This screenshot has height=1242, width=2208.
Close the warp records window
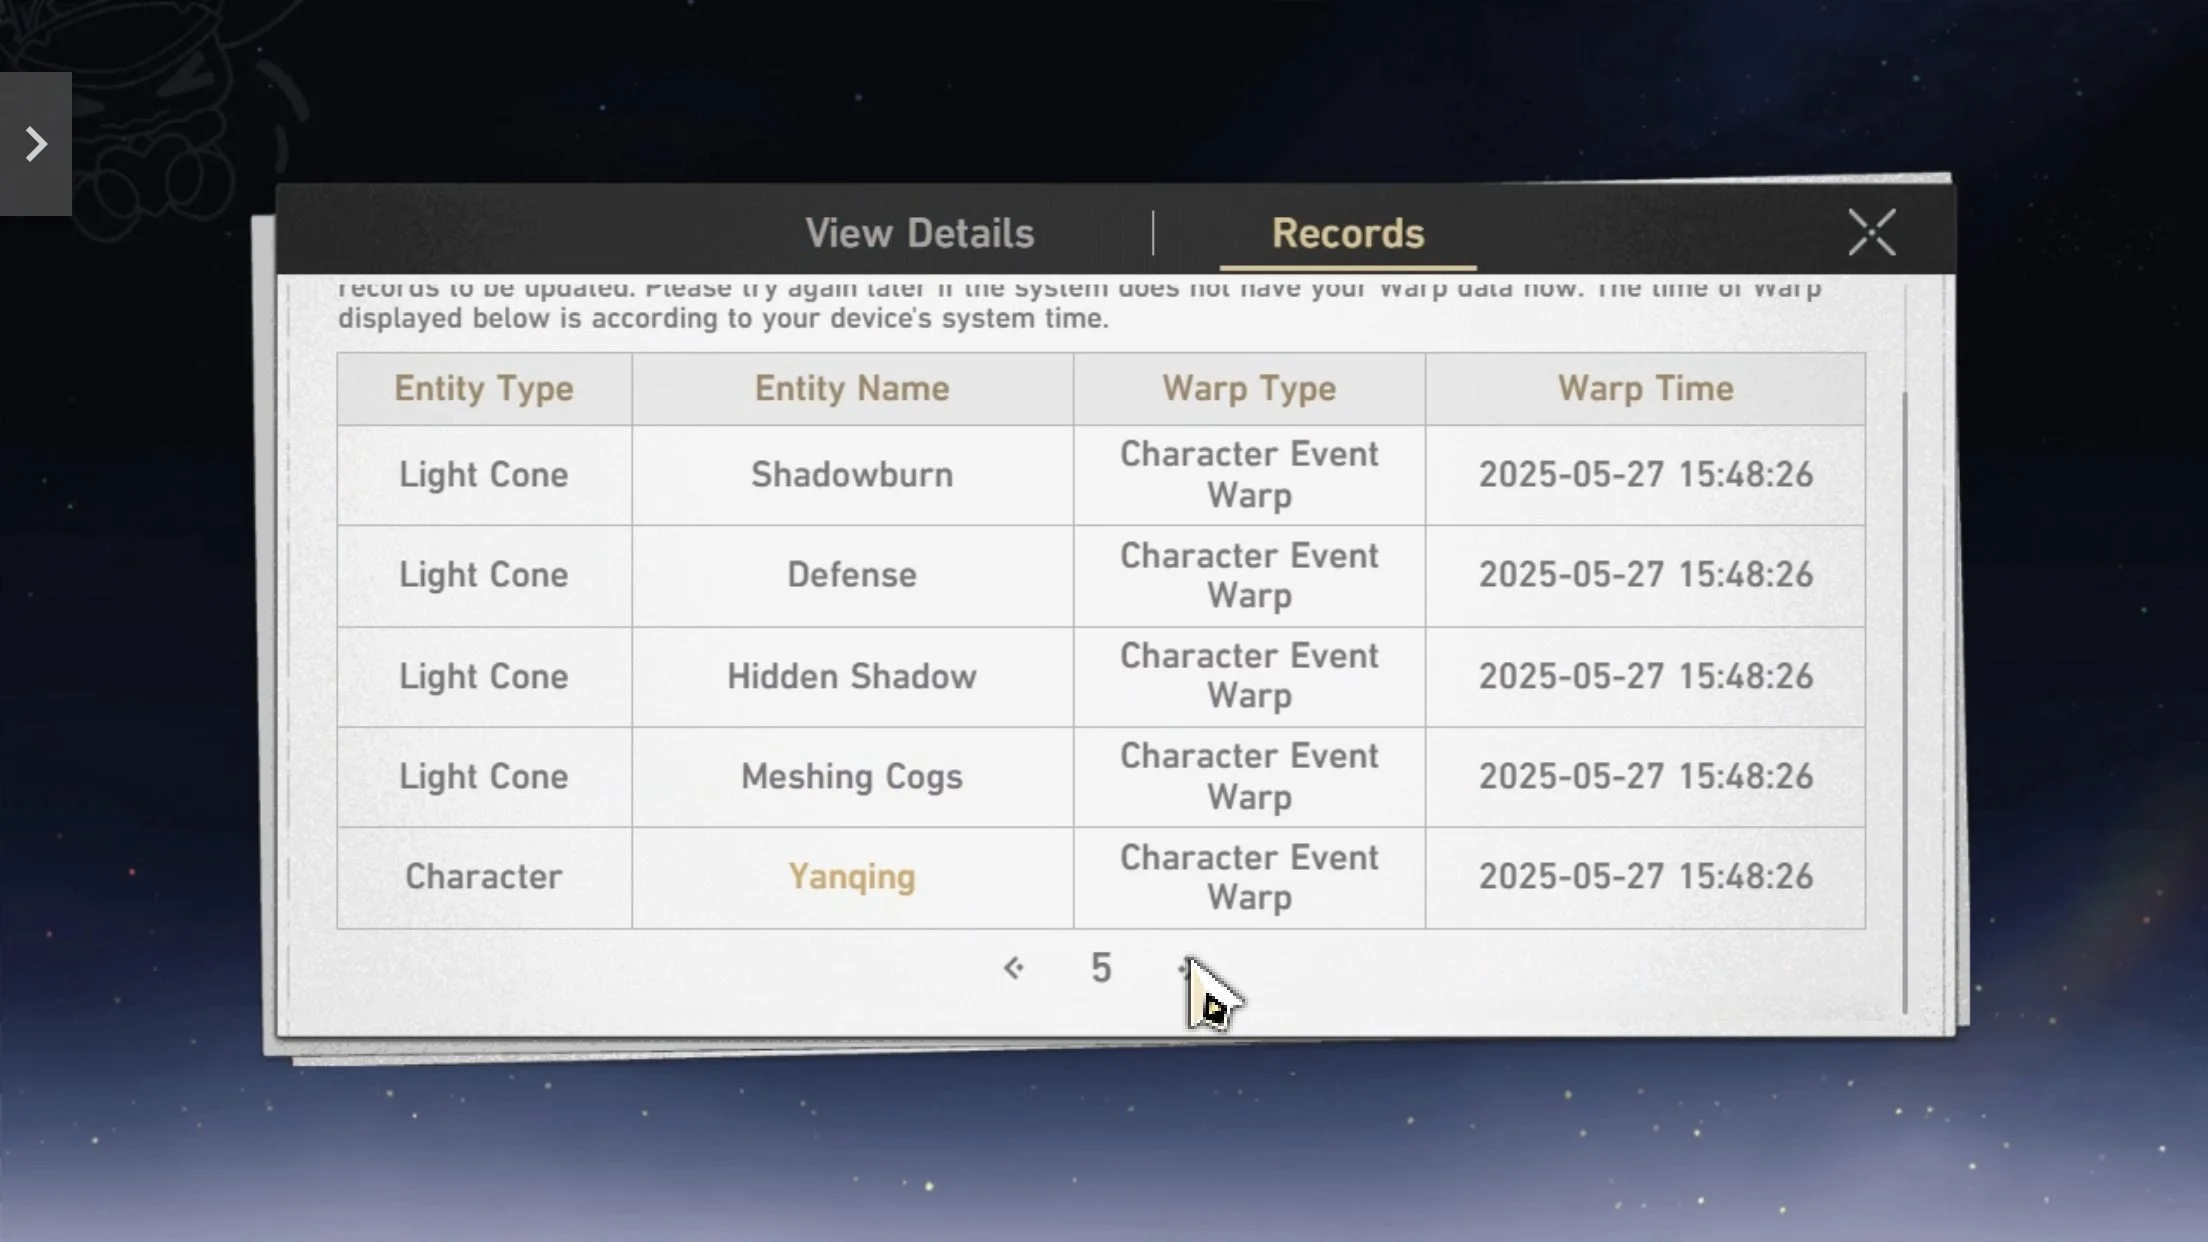[1871, 233]
